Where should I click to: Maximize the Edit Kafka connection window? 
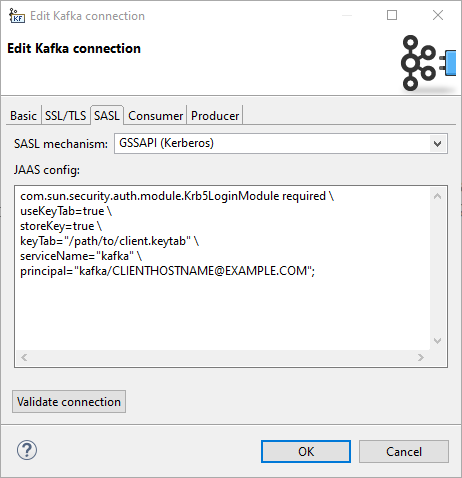coord(392,15)
